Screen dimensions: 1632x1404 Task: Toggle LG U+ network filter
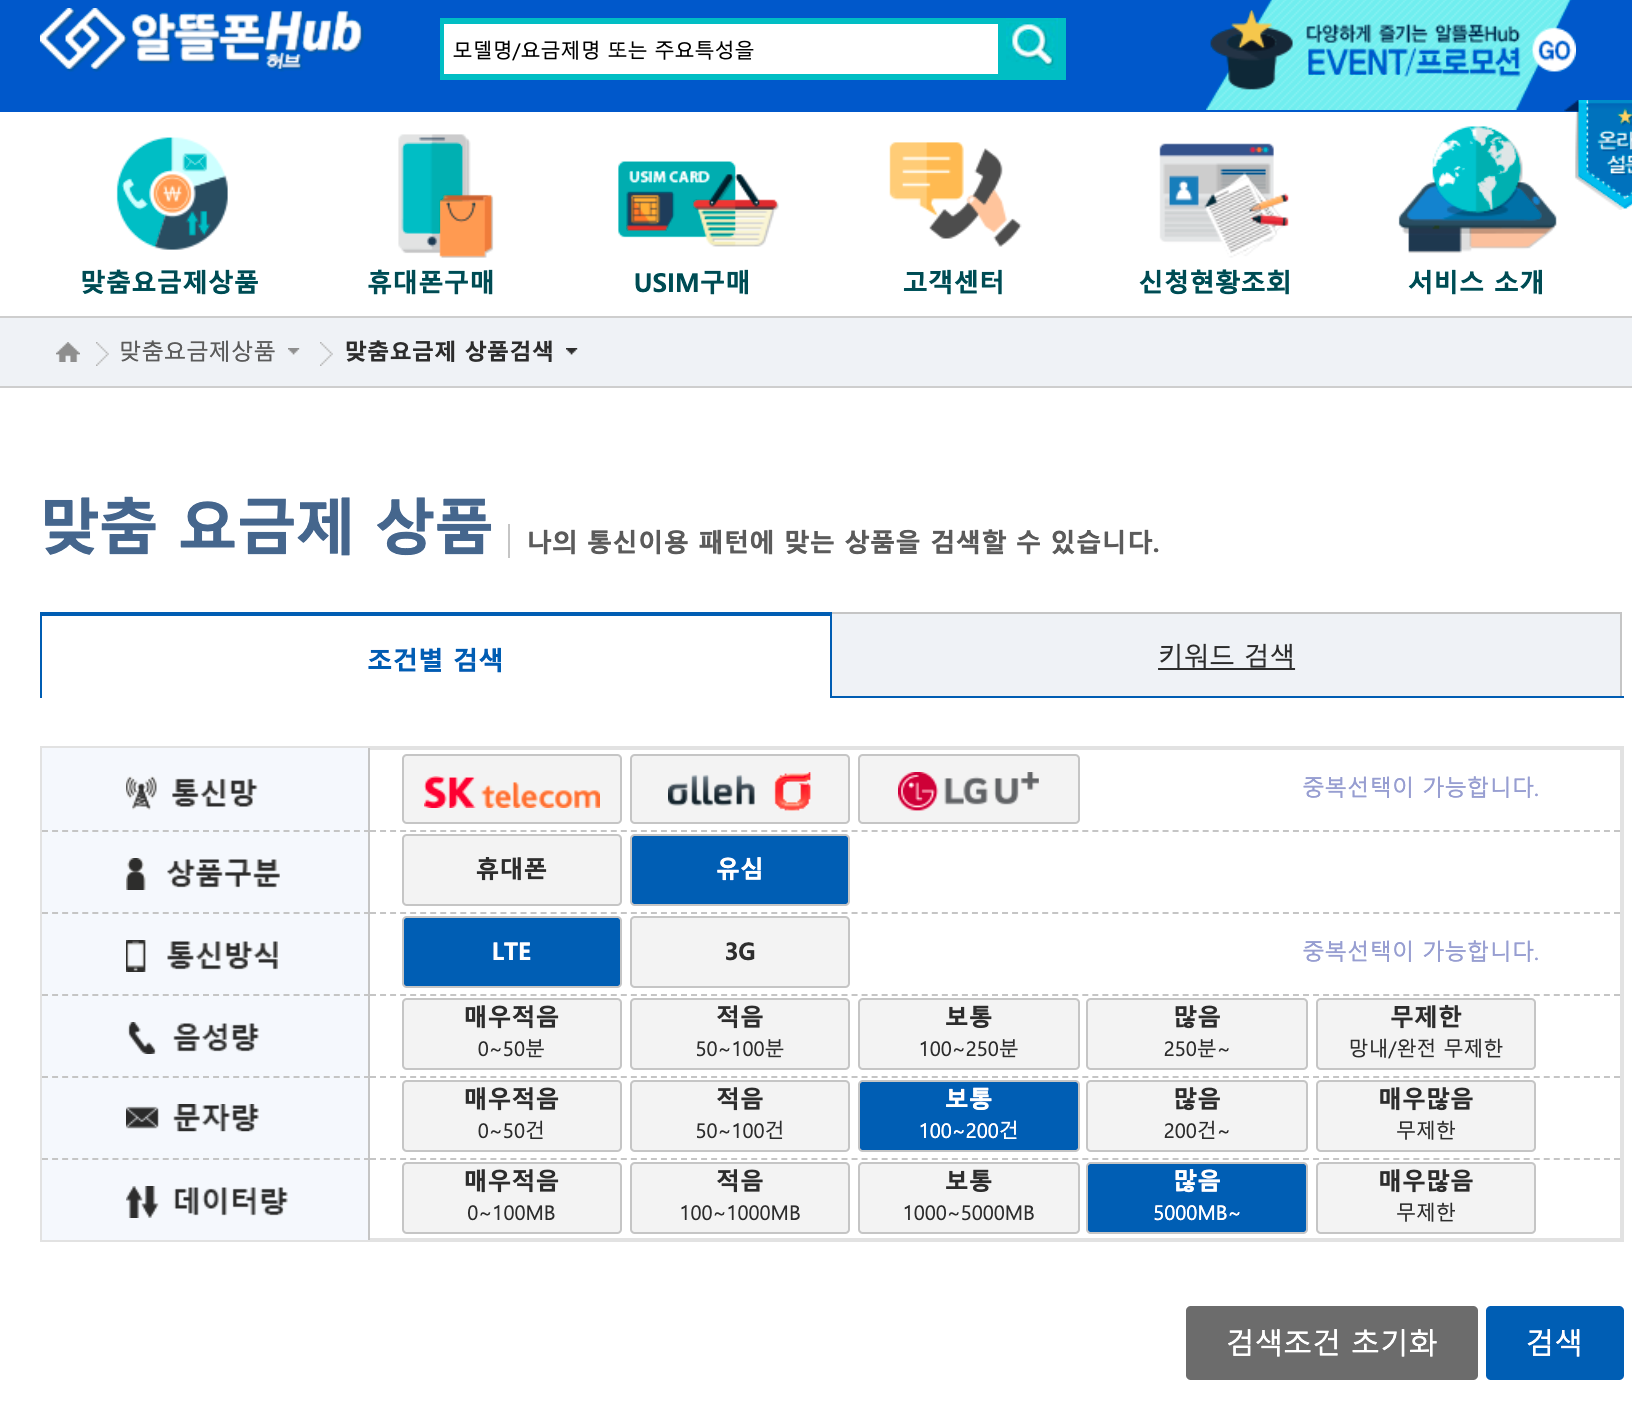969,790
